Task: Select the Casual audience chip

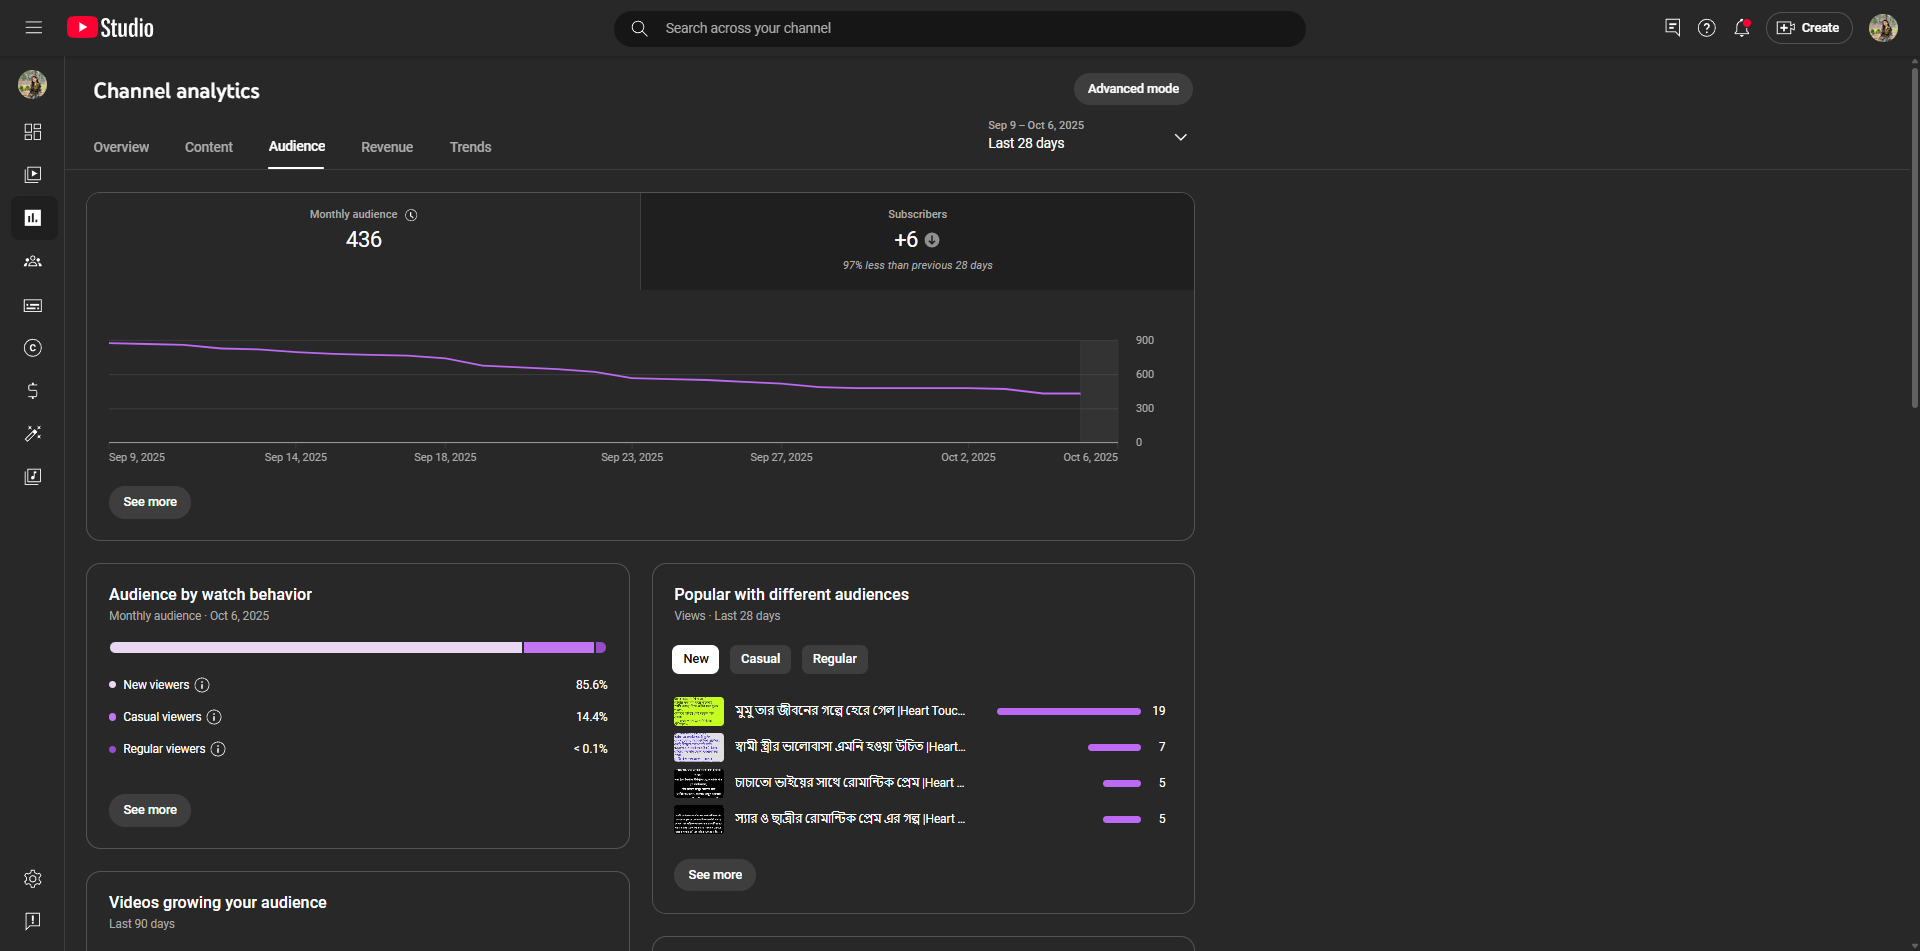Action: click(x=760, y=659)
